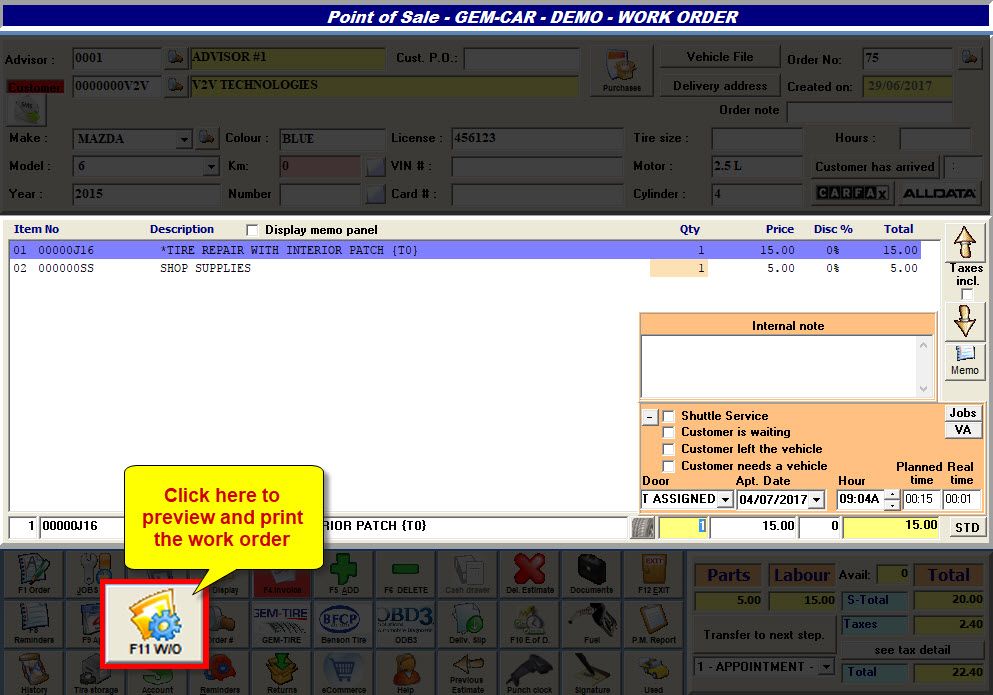View the customer History
Screen dimensions: 993x695
click(34, 673)
